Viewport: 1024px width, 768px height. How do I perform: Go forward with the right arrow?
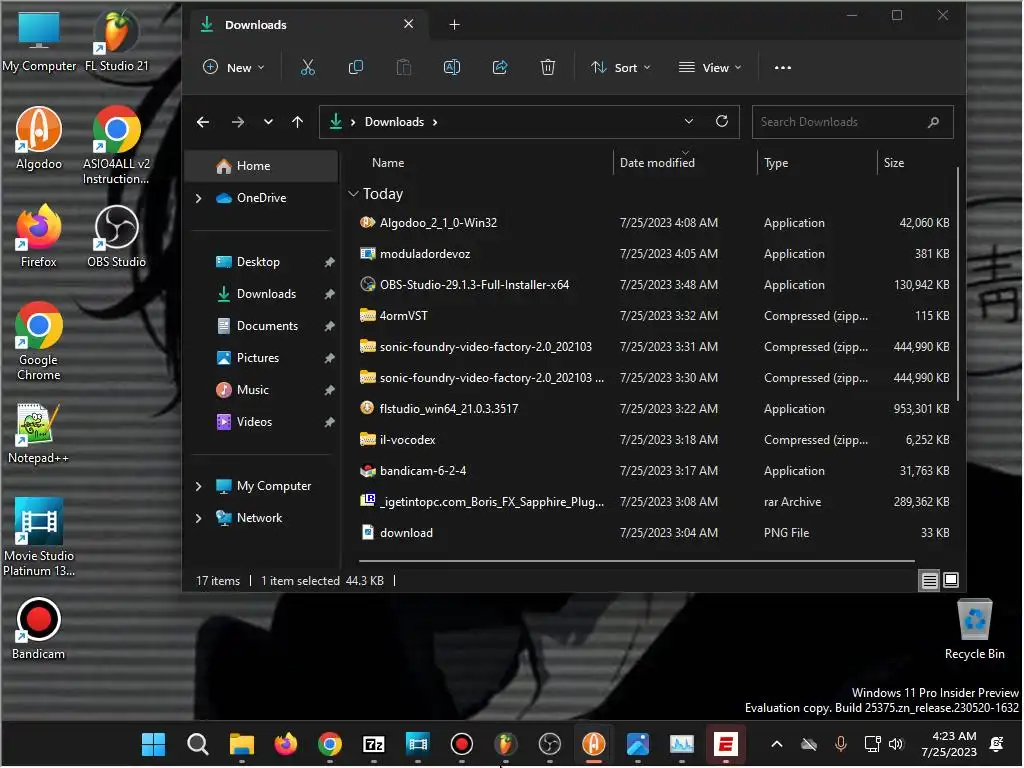coord(238,121)
